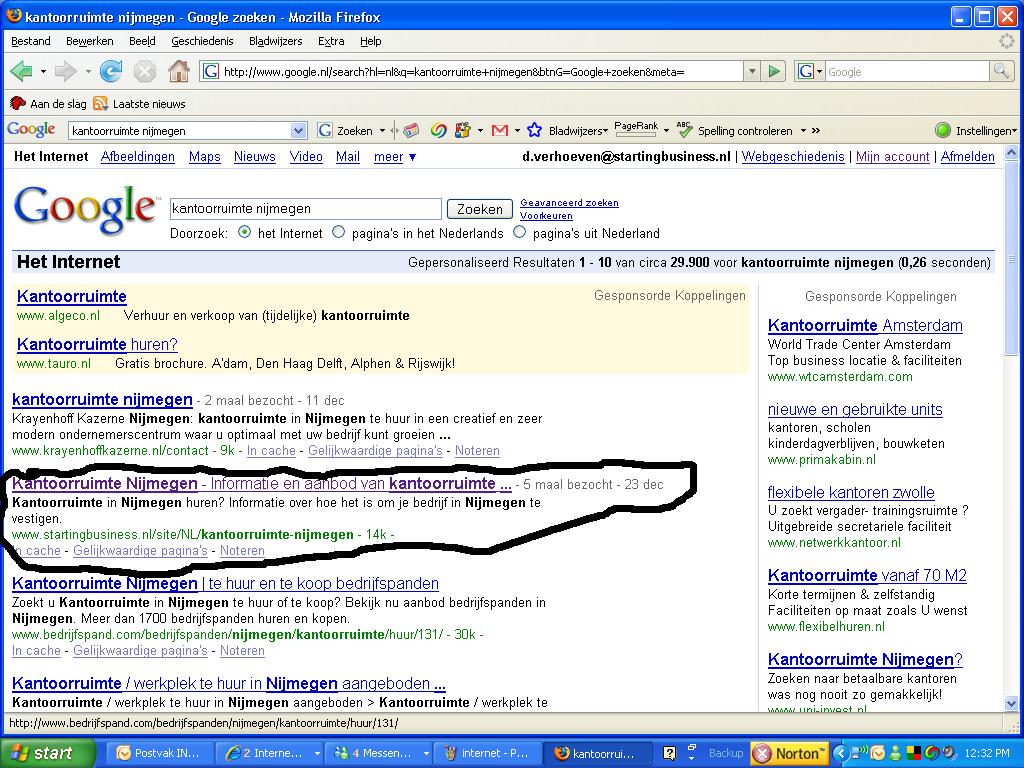Click the taskbar clock showing 12:32 PM
This screenshot has height=768, width=1024.
click(x=986, y=754)
